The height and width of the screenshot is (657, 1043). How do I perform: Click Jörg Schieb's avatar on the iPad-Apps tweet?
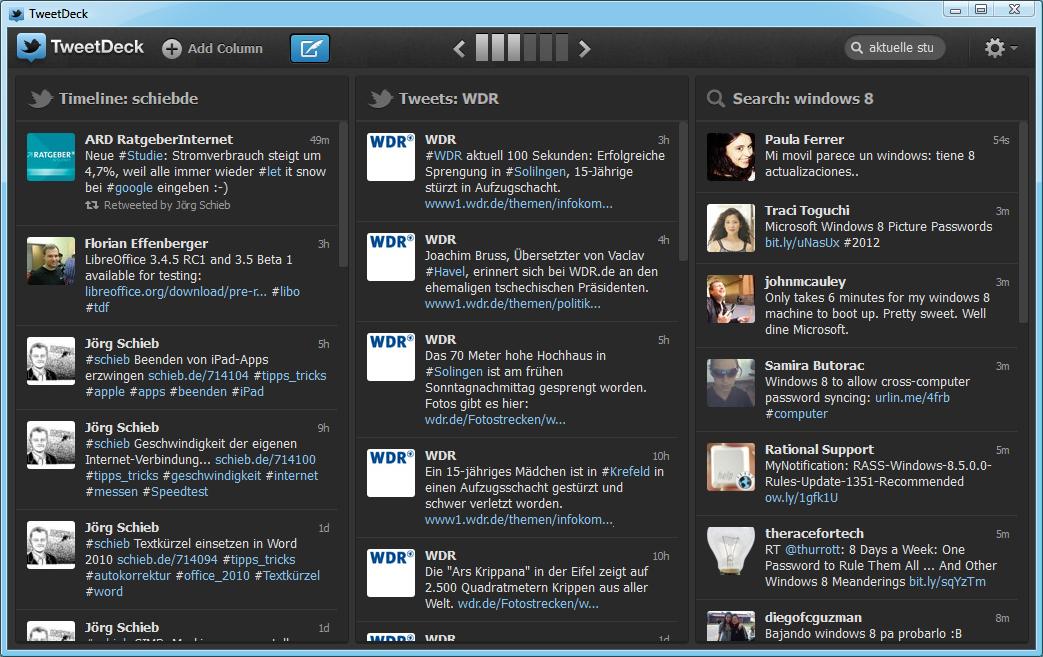[51, 361]
